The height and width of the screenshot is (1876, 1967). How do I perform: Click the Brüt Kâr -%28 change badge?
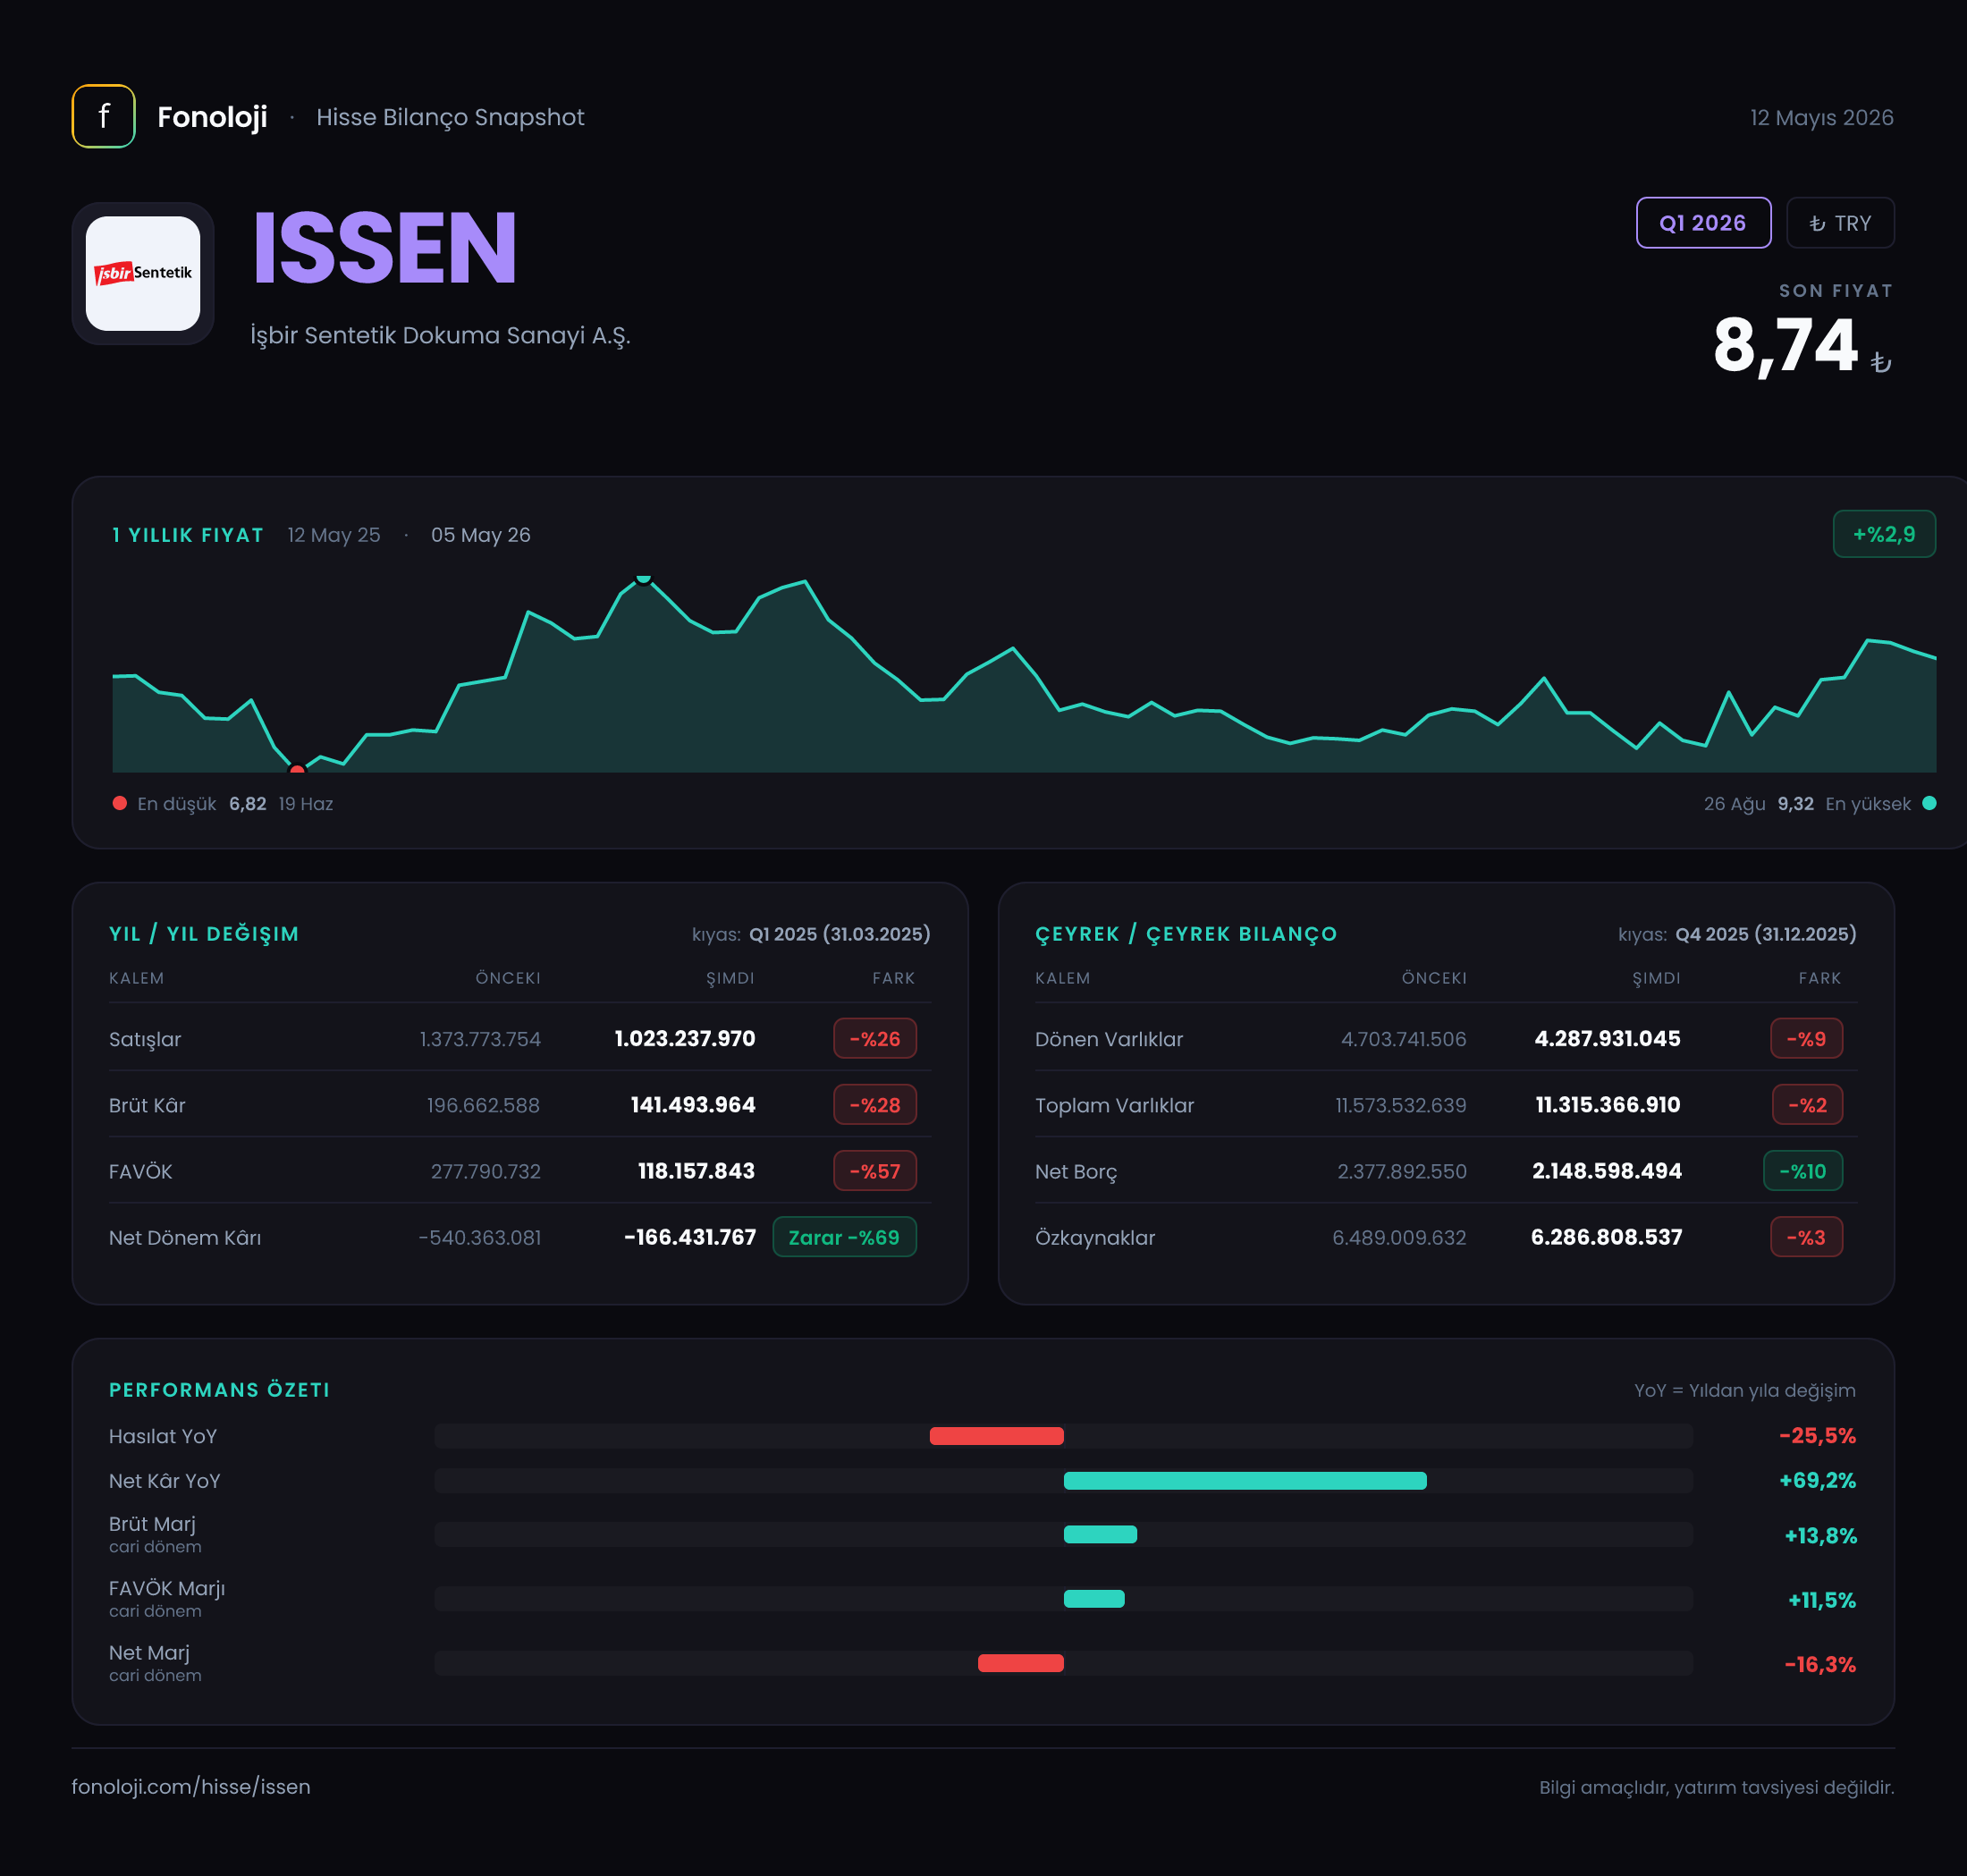(x=875, y=1104)
